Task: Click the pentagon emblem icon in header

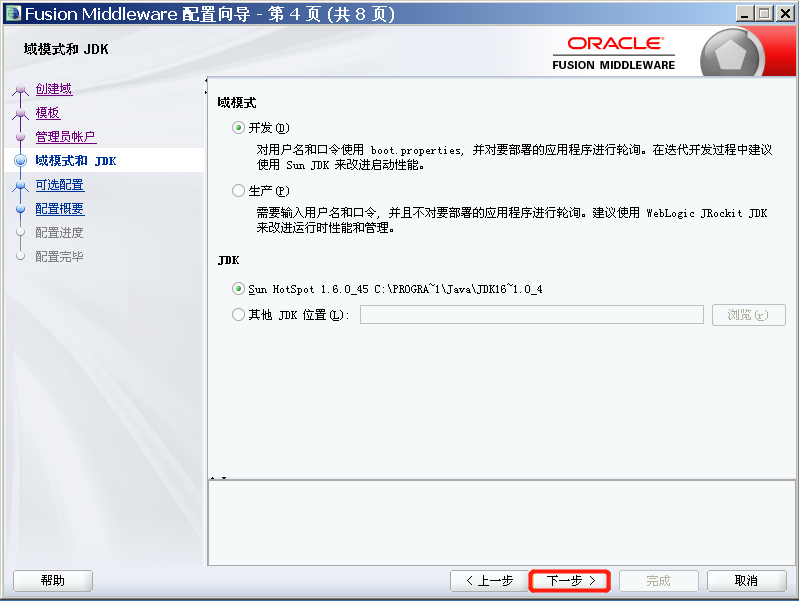Action: coord(731,54)
